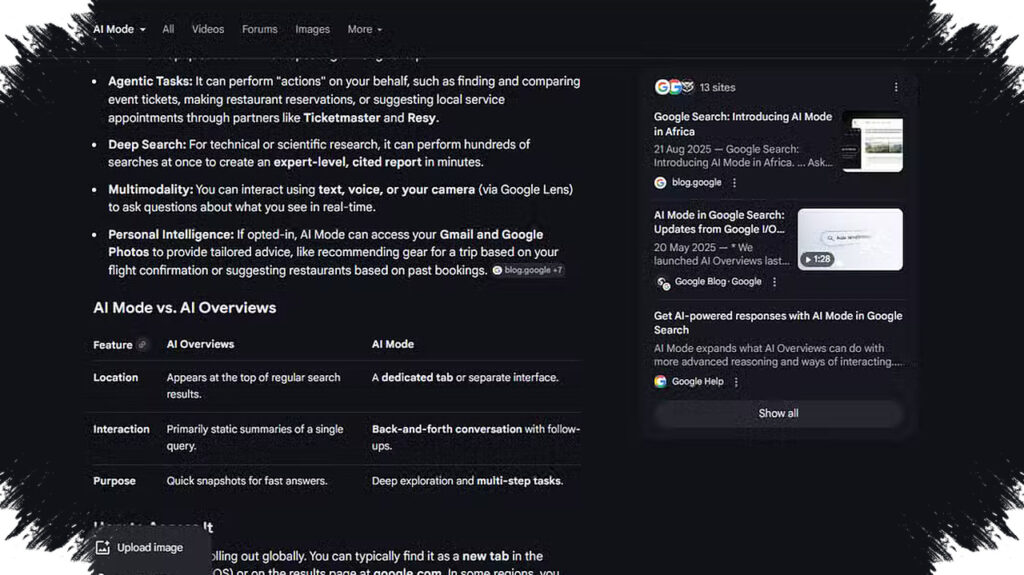Switch to the Videos tab
The image size is (1024, 575).
(x=208, y=29)
